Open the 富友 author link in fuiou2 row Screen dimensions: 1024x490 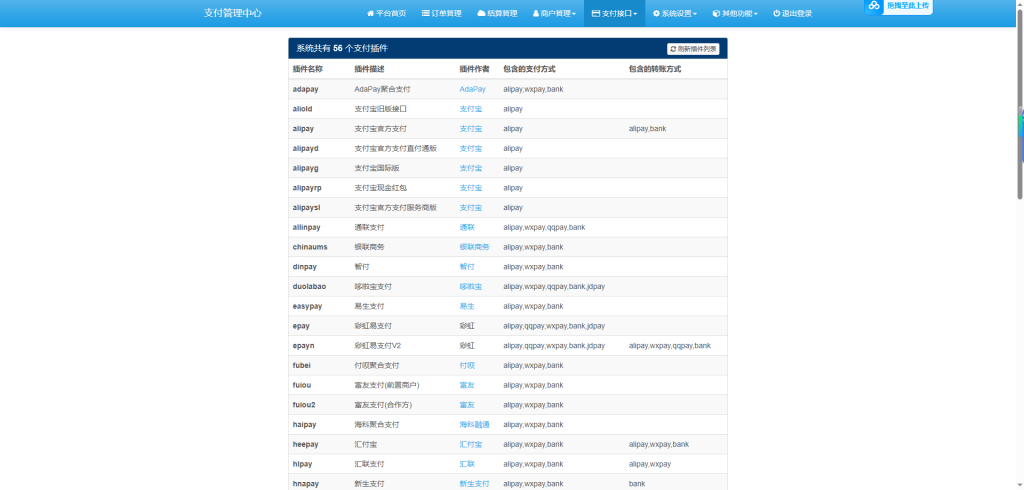point(467,405)
